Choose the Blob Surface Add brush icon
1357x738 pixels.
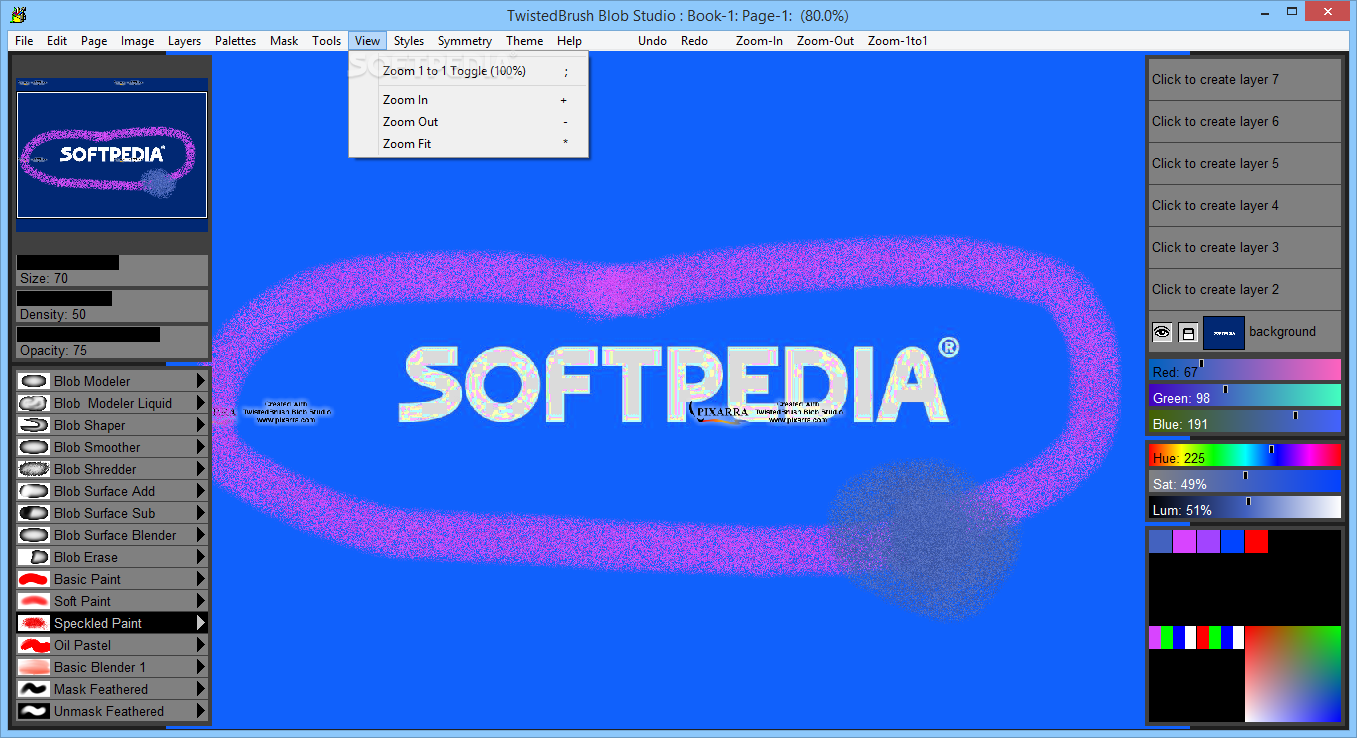tap(34, 491)
